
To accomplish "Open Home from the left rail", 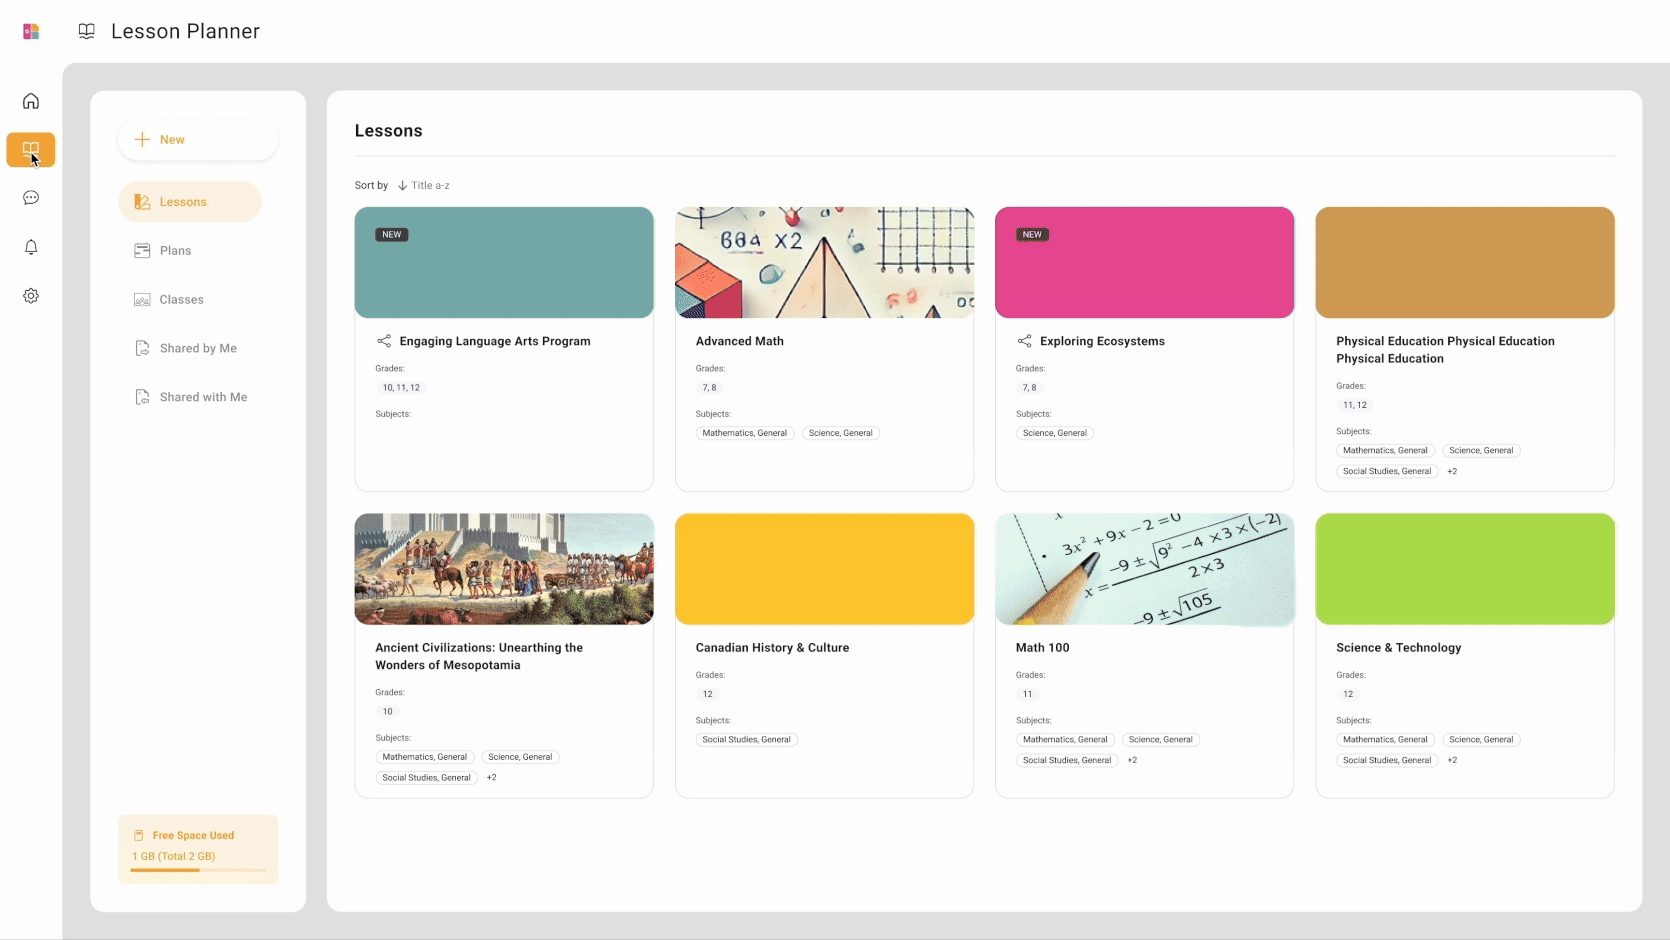I will (31, 101).
